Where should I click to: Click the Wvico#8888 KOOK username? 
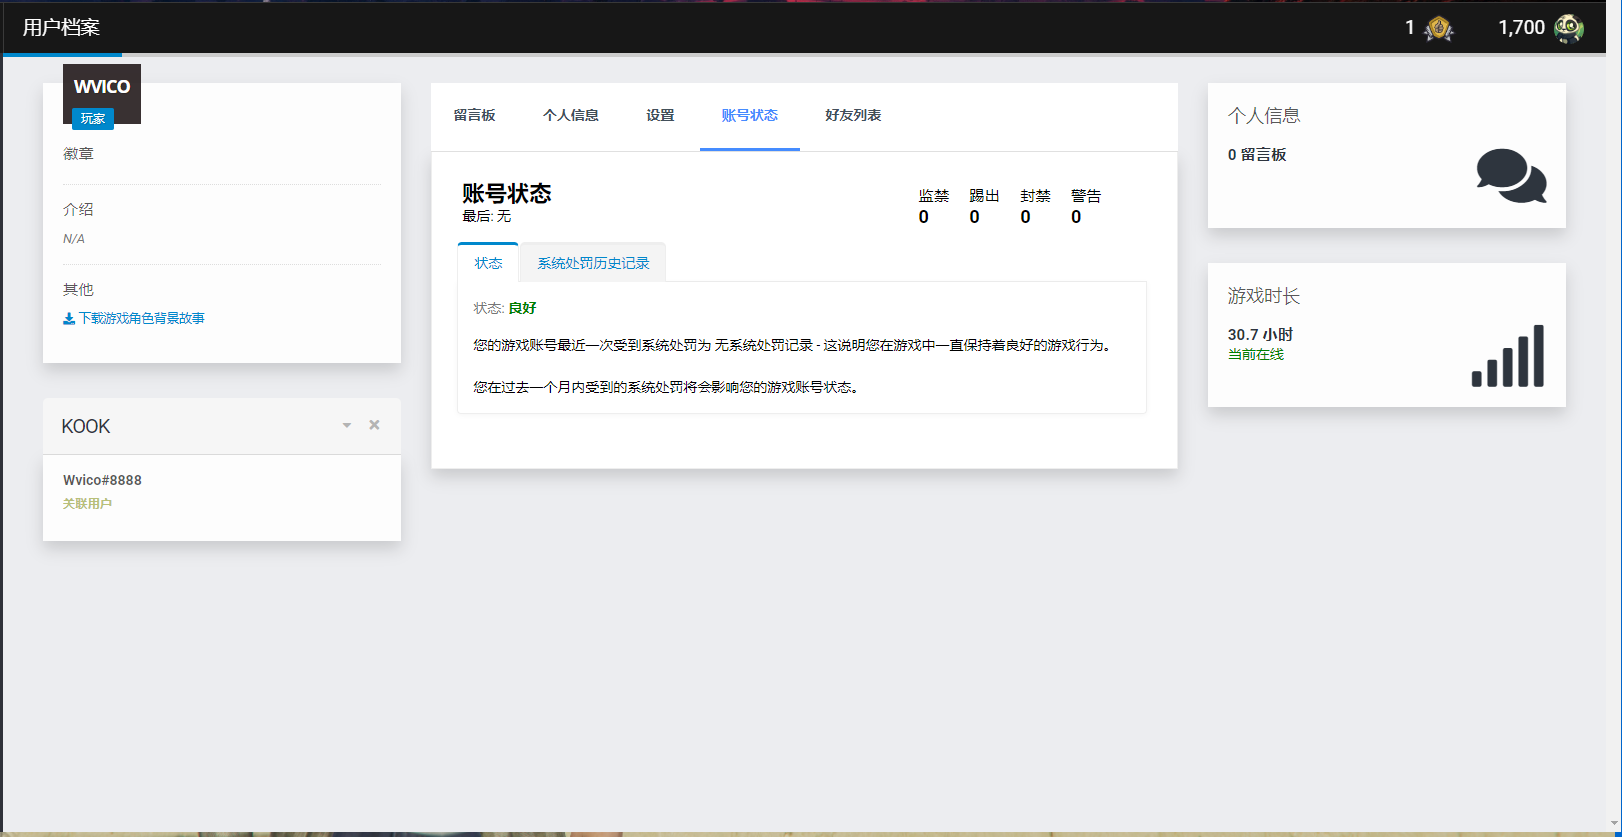tap(102, 480)
